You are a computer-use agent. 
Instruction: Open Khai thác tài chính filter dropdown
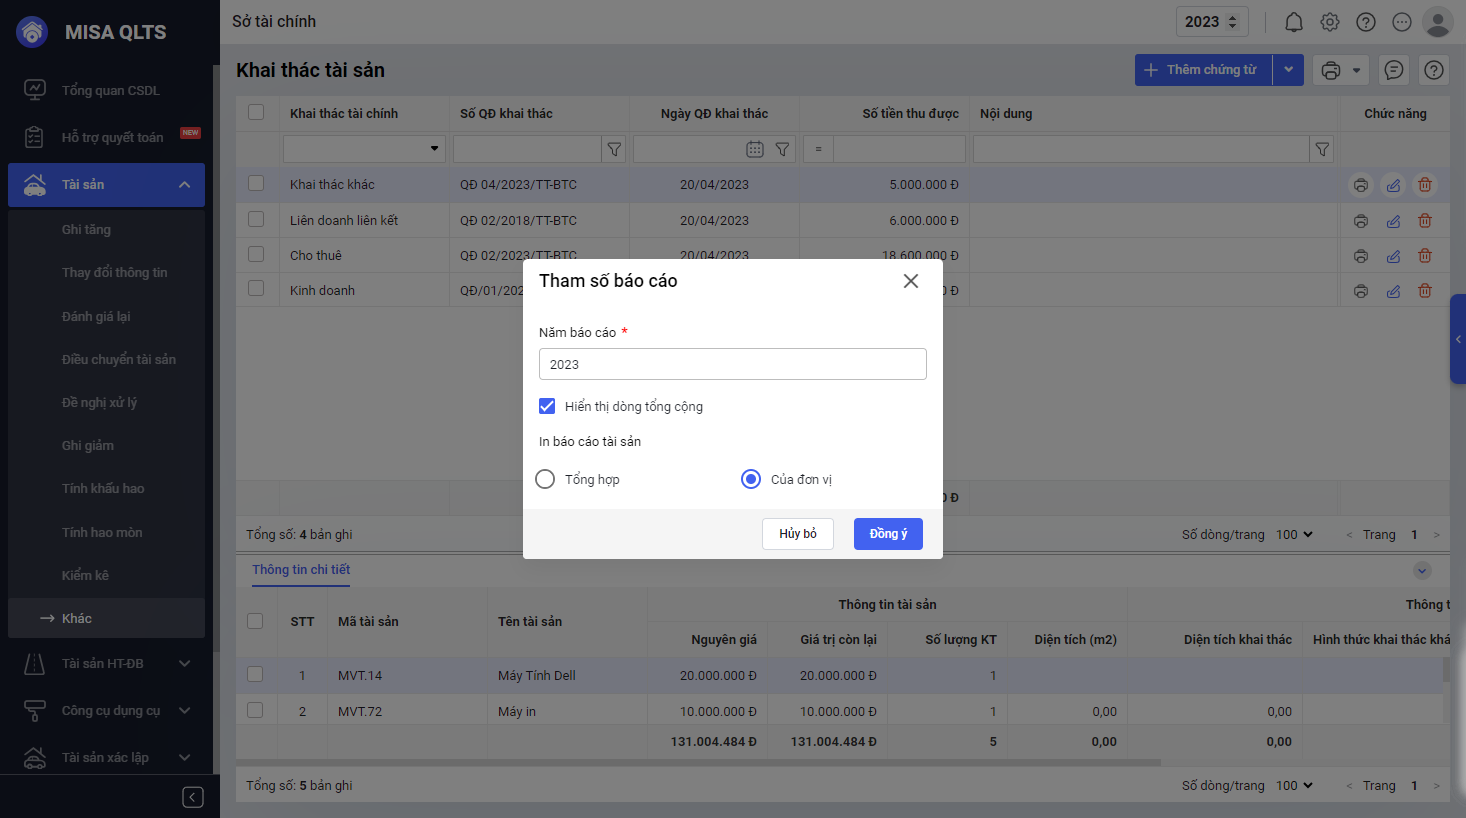[x=434, y=149]
